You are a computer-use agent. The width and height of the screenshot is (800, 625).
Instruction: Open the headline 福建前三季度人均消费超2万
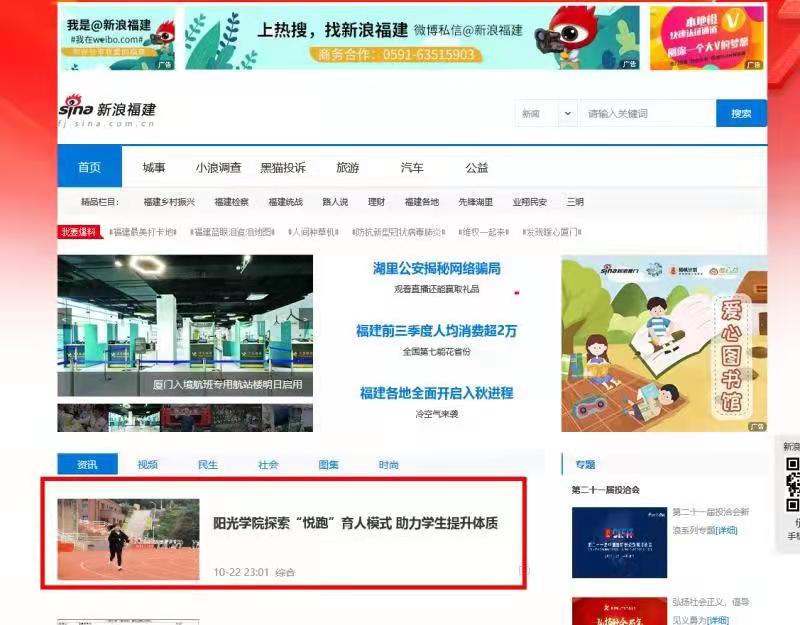(x=437, y=331)
